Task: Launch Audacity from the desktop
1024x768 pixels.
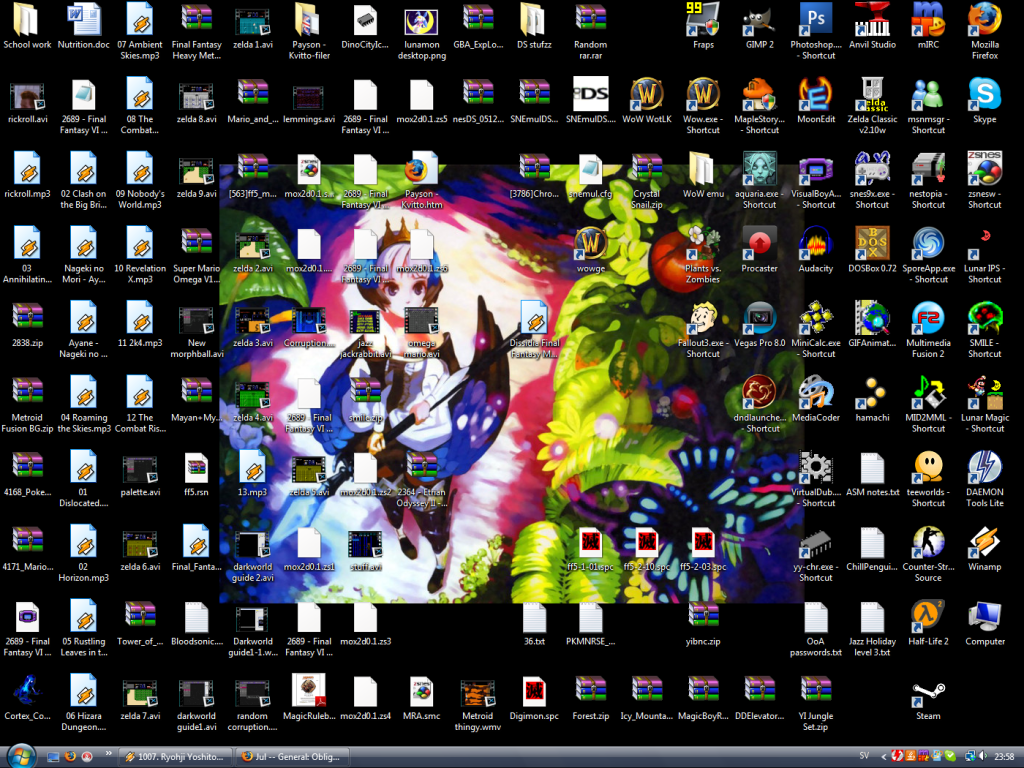Action: [816, 244]
